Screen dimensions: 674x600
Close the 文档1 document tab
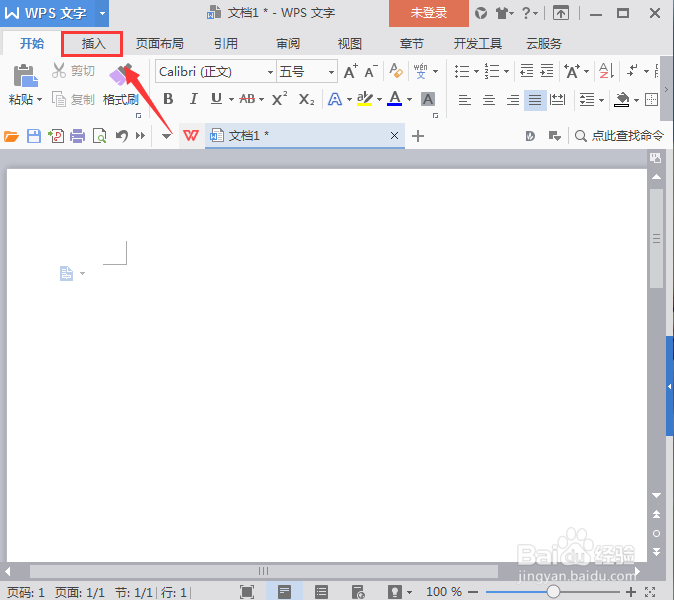point(394,136)
